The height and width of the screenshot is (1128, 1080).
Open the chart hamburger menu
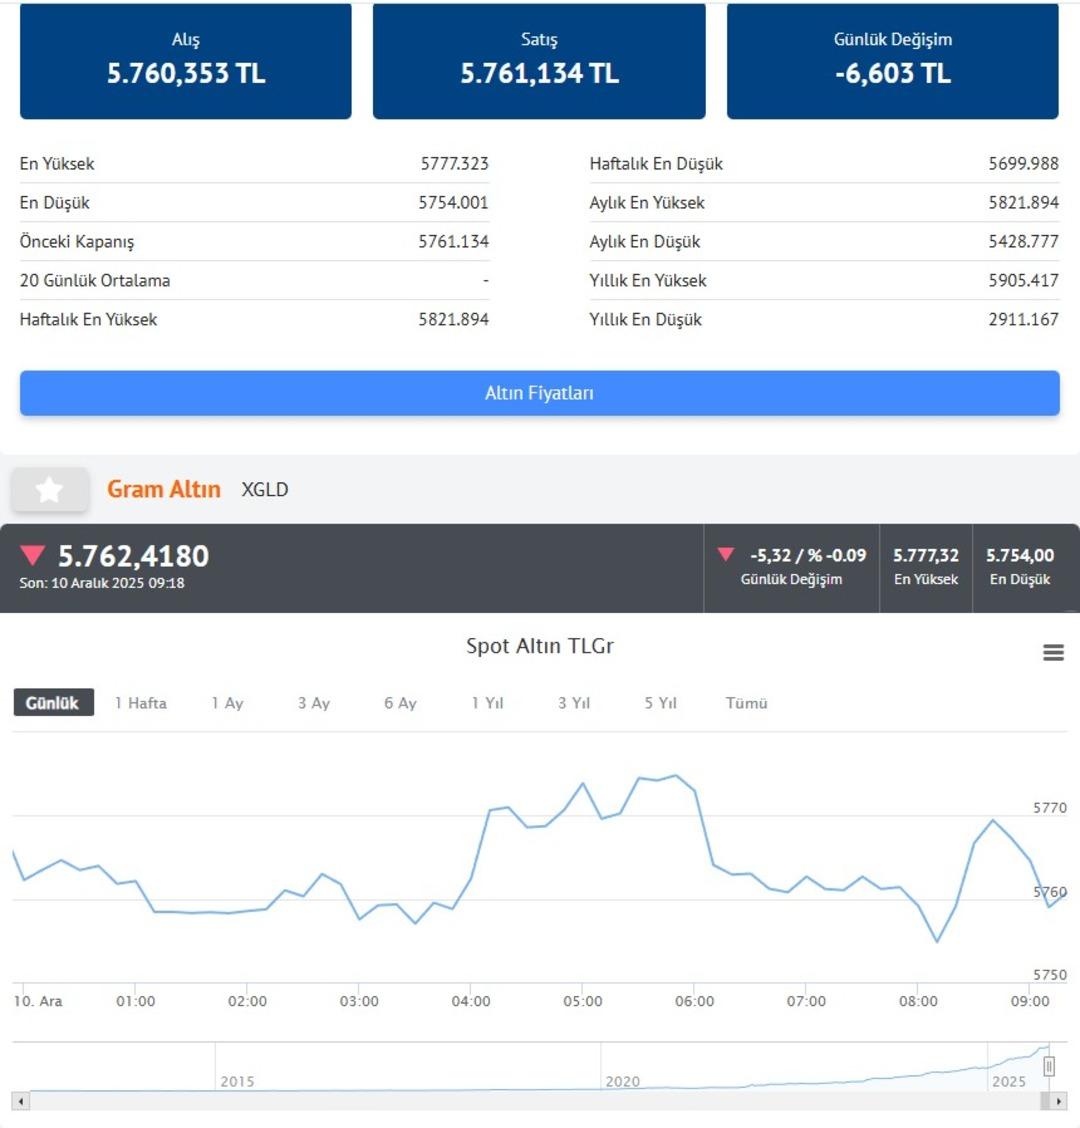click(x=1053, y=652)
